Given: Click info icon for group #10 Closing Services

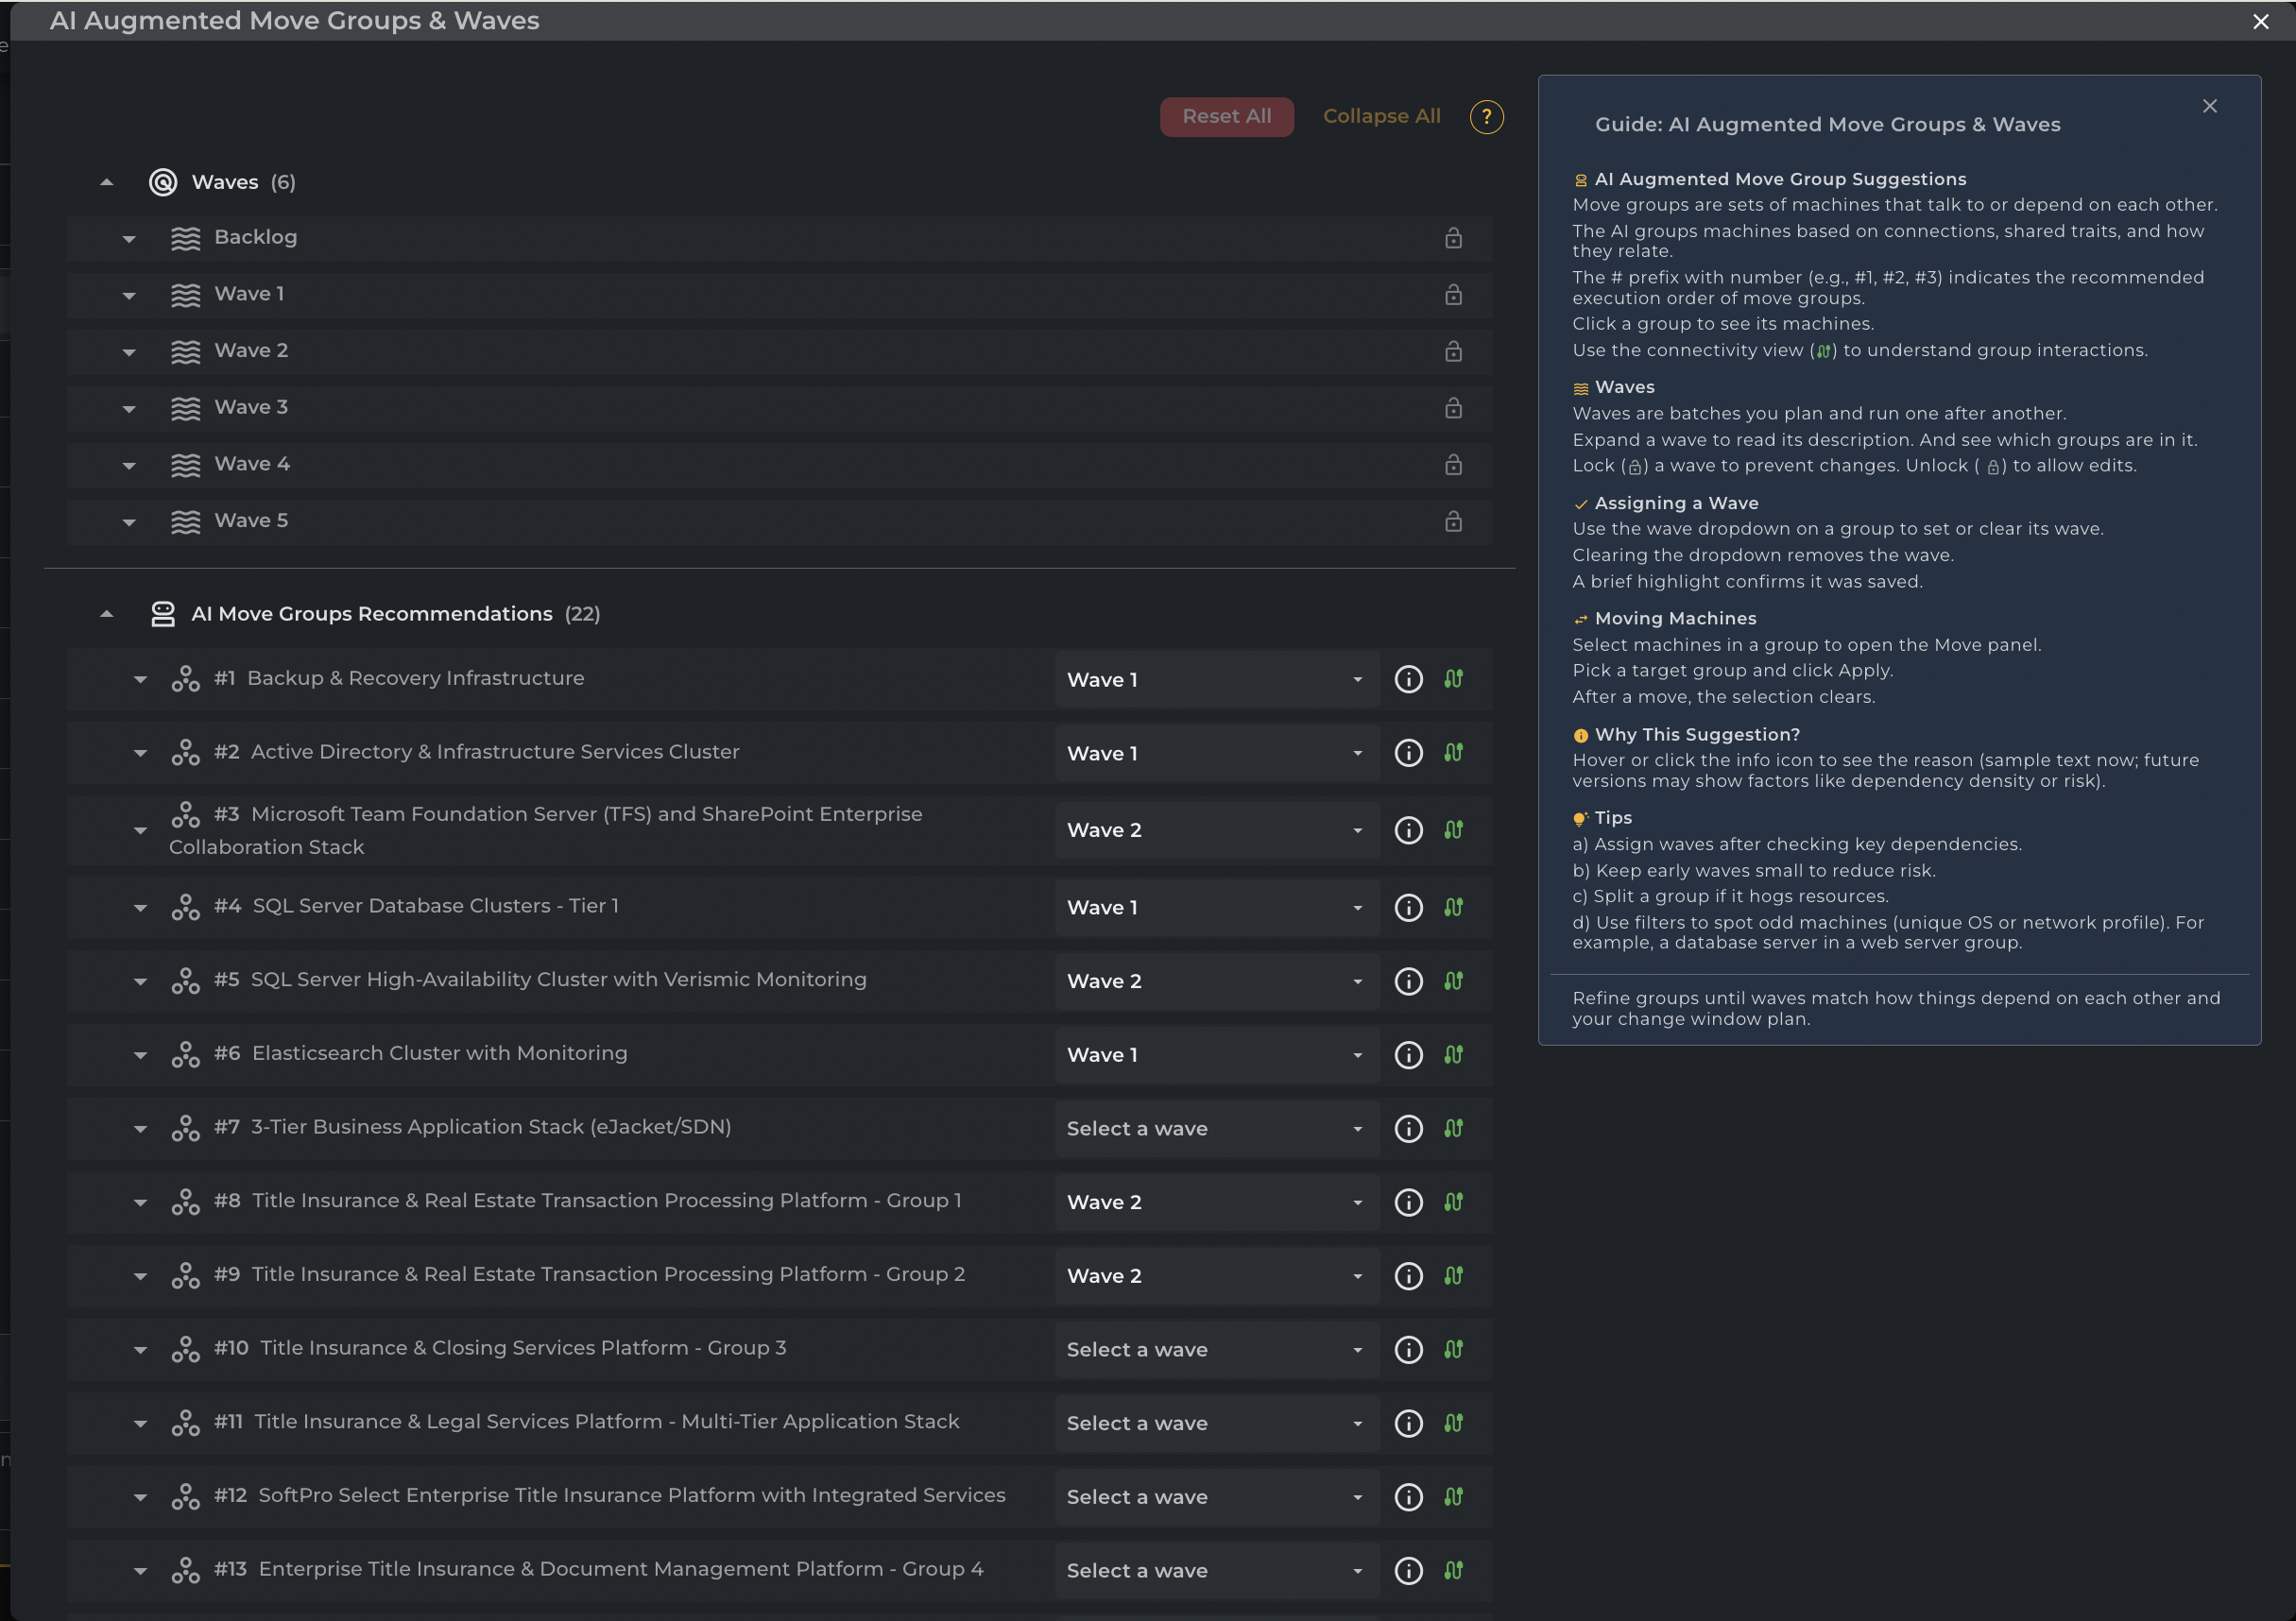Looking at the screenshot, I should (x=1408, y=1349).
